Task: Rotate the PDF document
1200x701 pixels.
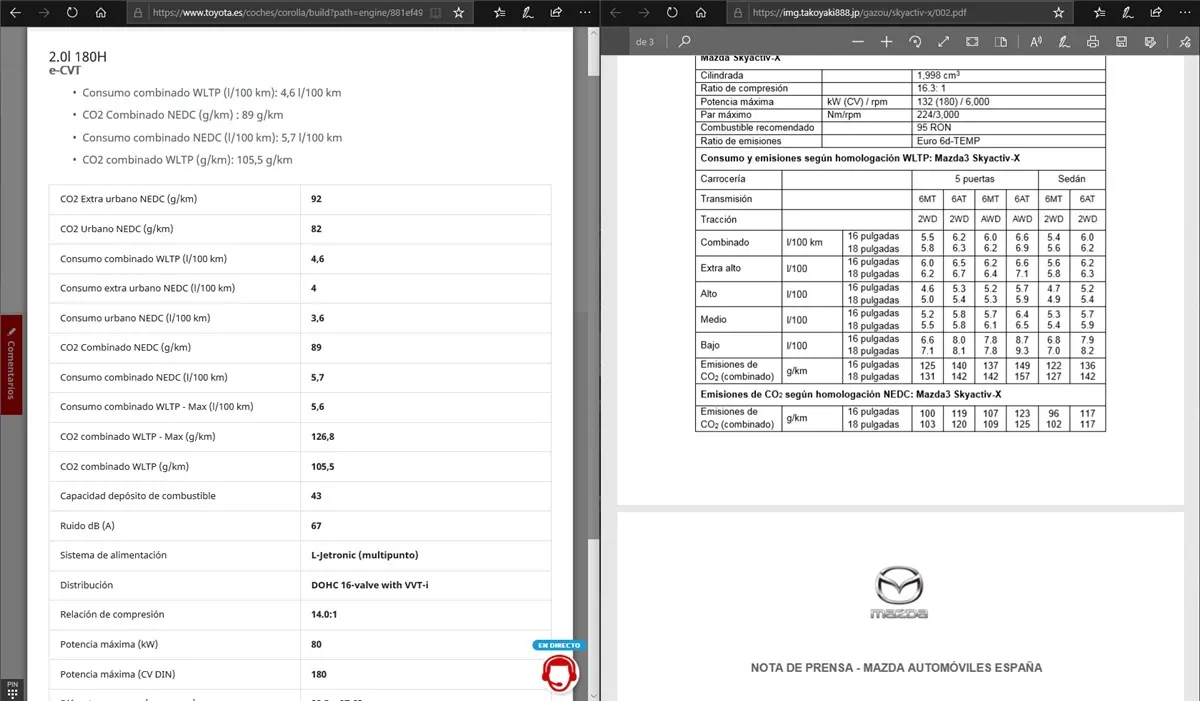Action: pyautogui.click(x=915, y=42)
